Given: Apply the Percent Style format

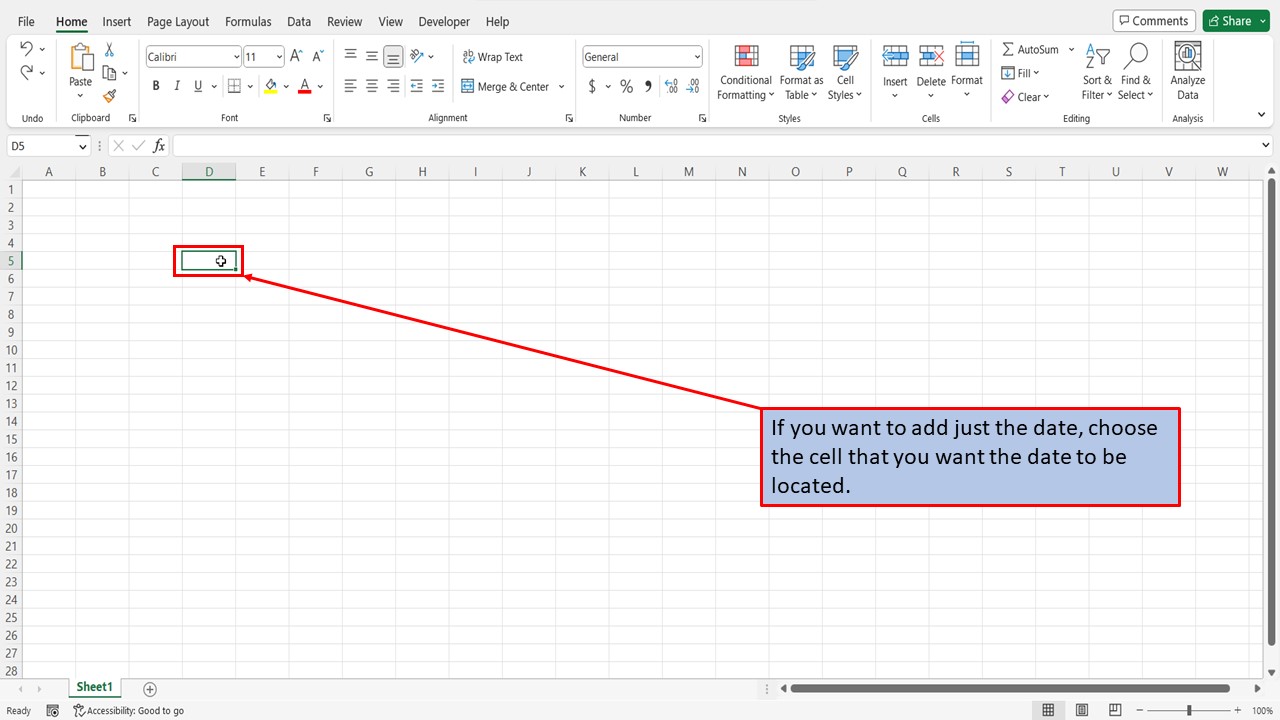Looking at the screenshot, I should pos(626,86).
